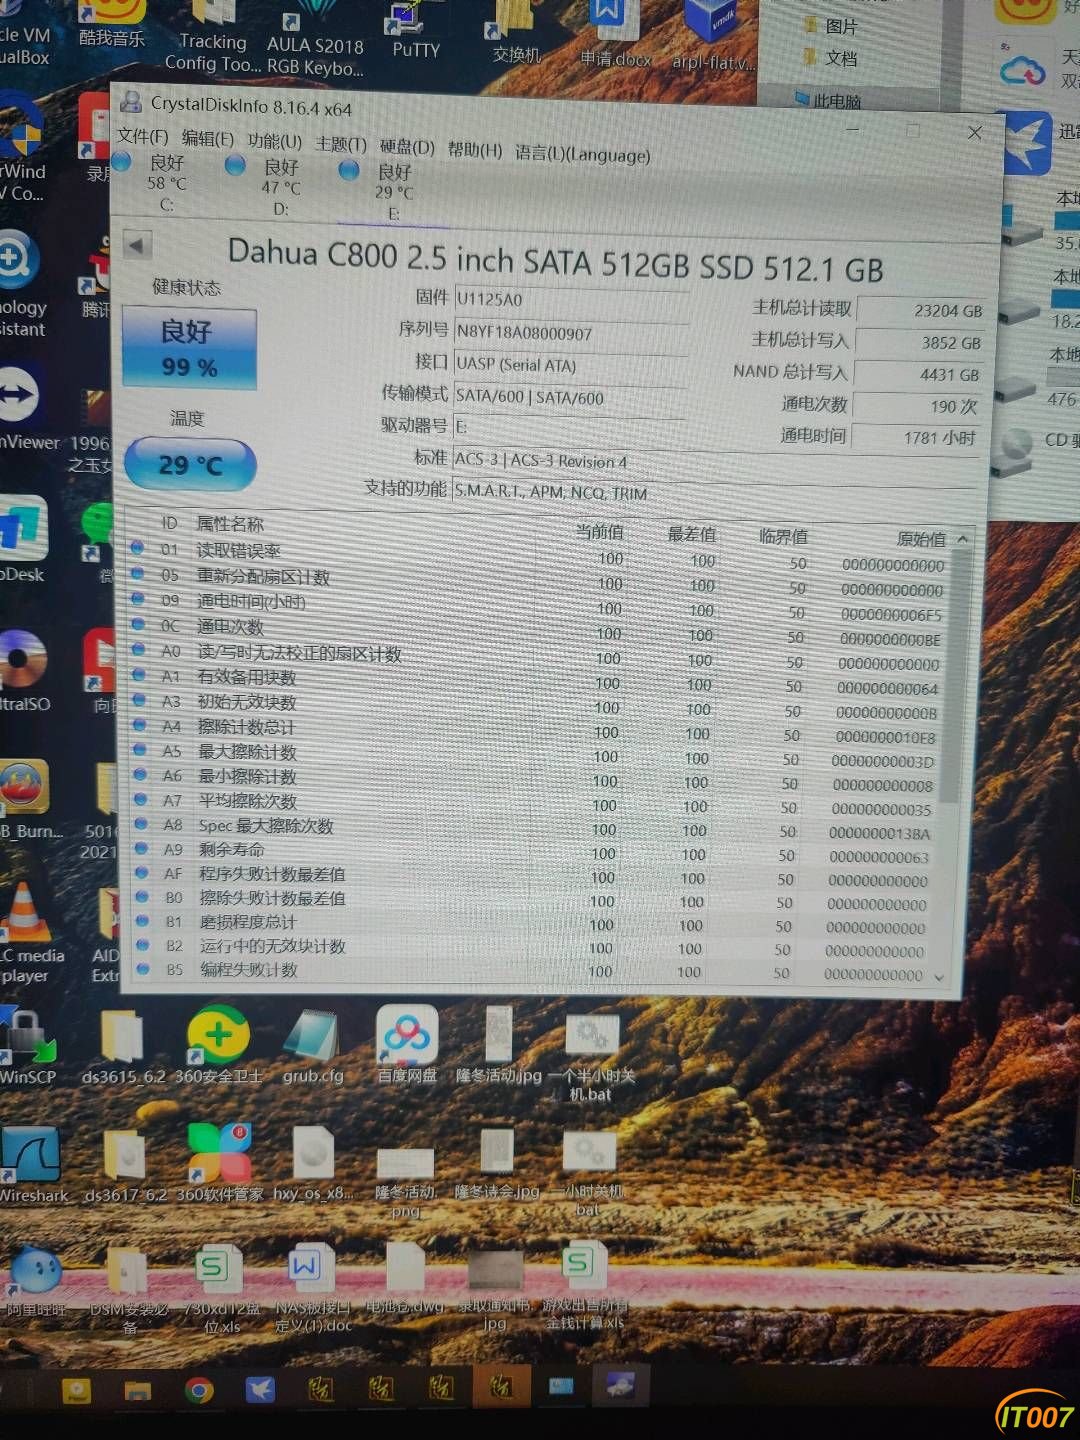Screen dimensions: 1080x1440
Task: Select the 360软件管家 desktop icon
Action: click(219, 1163)
